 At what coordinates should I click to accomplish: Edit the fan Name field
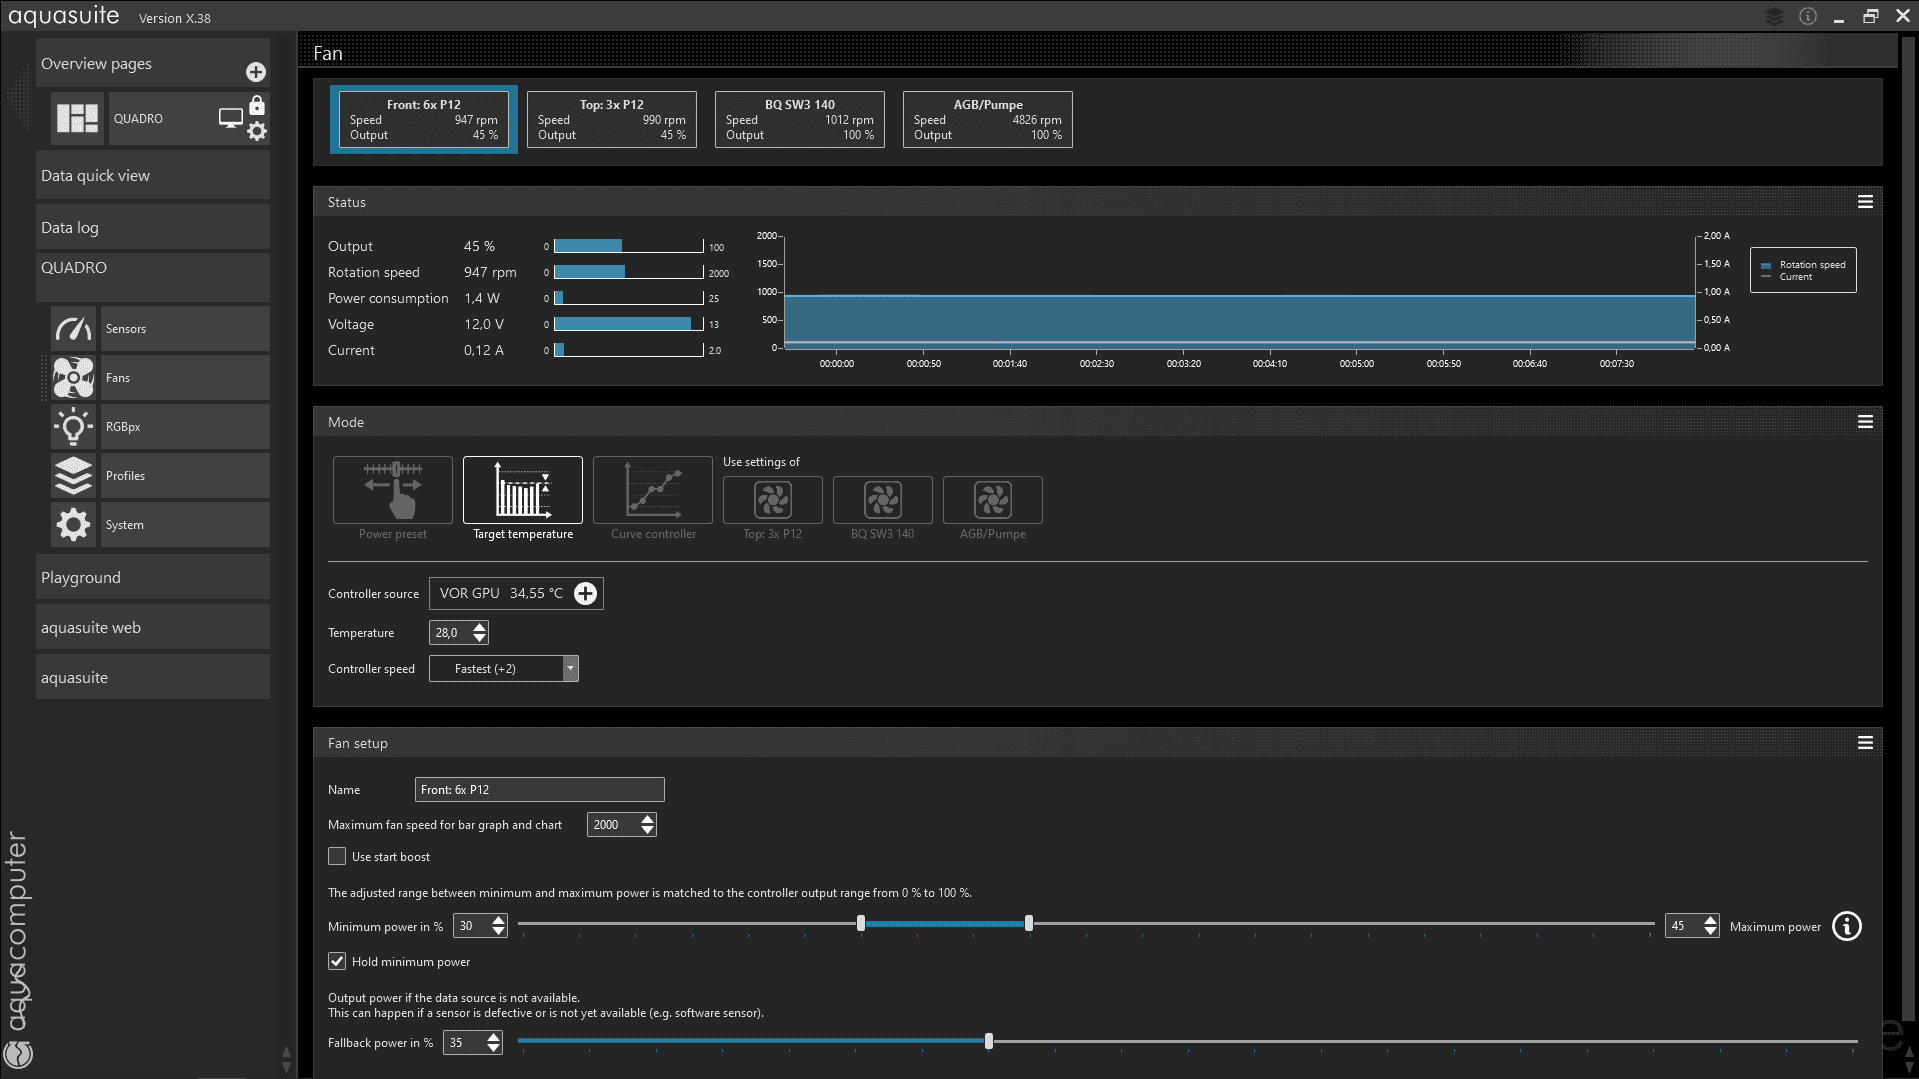coord(540,790)
